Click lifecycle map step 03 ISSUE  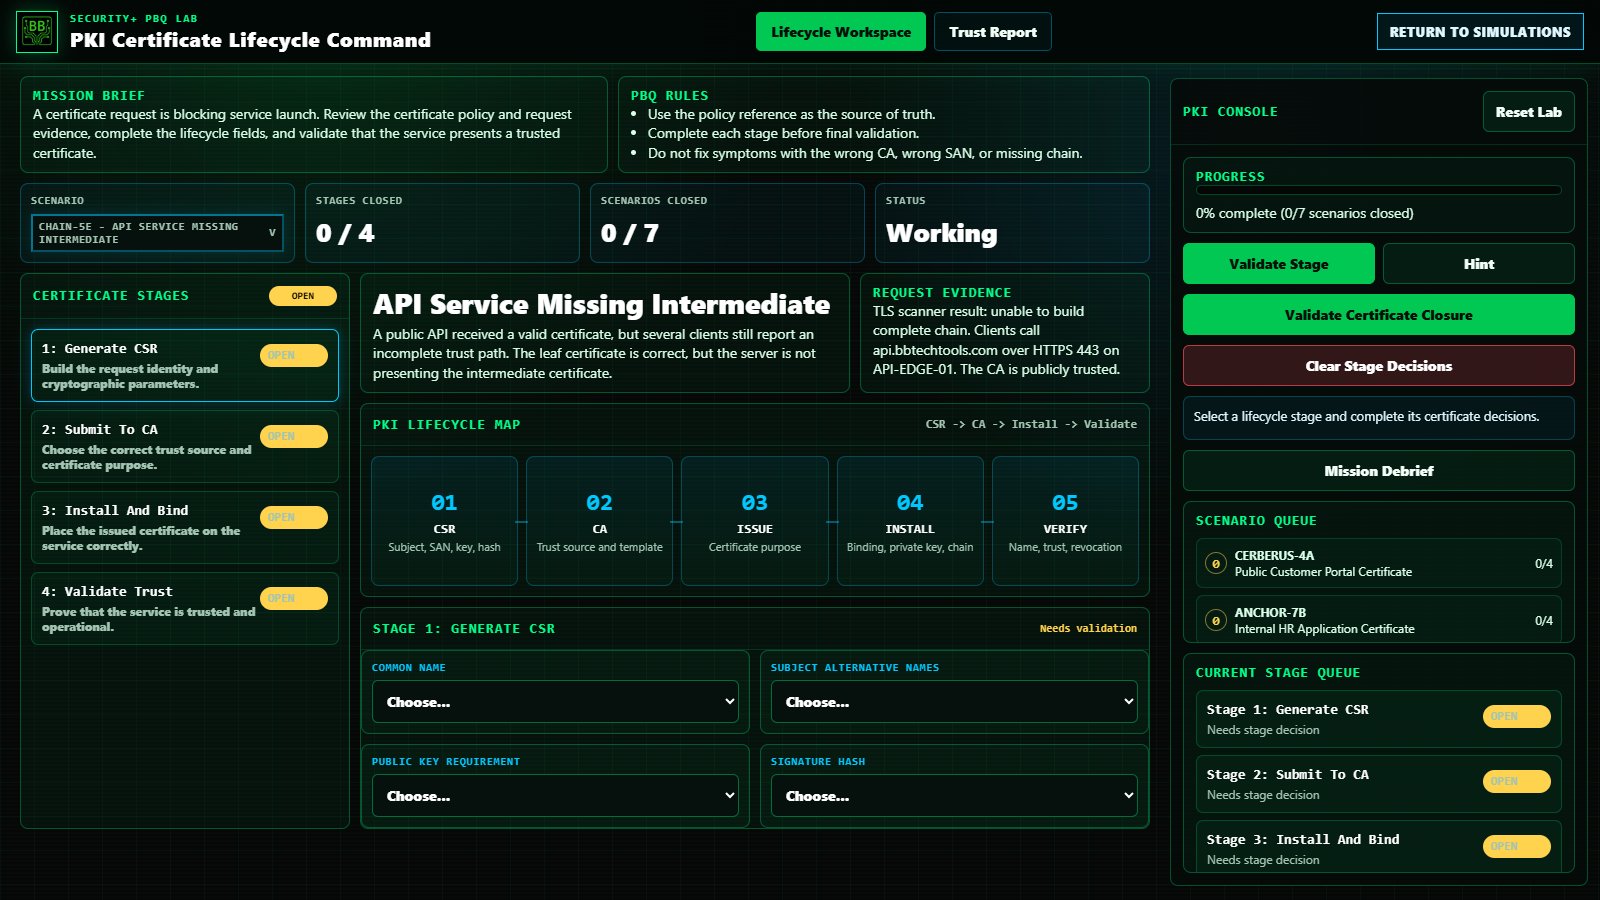tap(755, 521)
